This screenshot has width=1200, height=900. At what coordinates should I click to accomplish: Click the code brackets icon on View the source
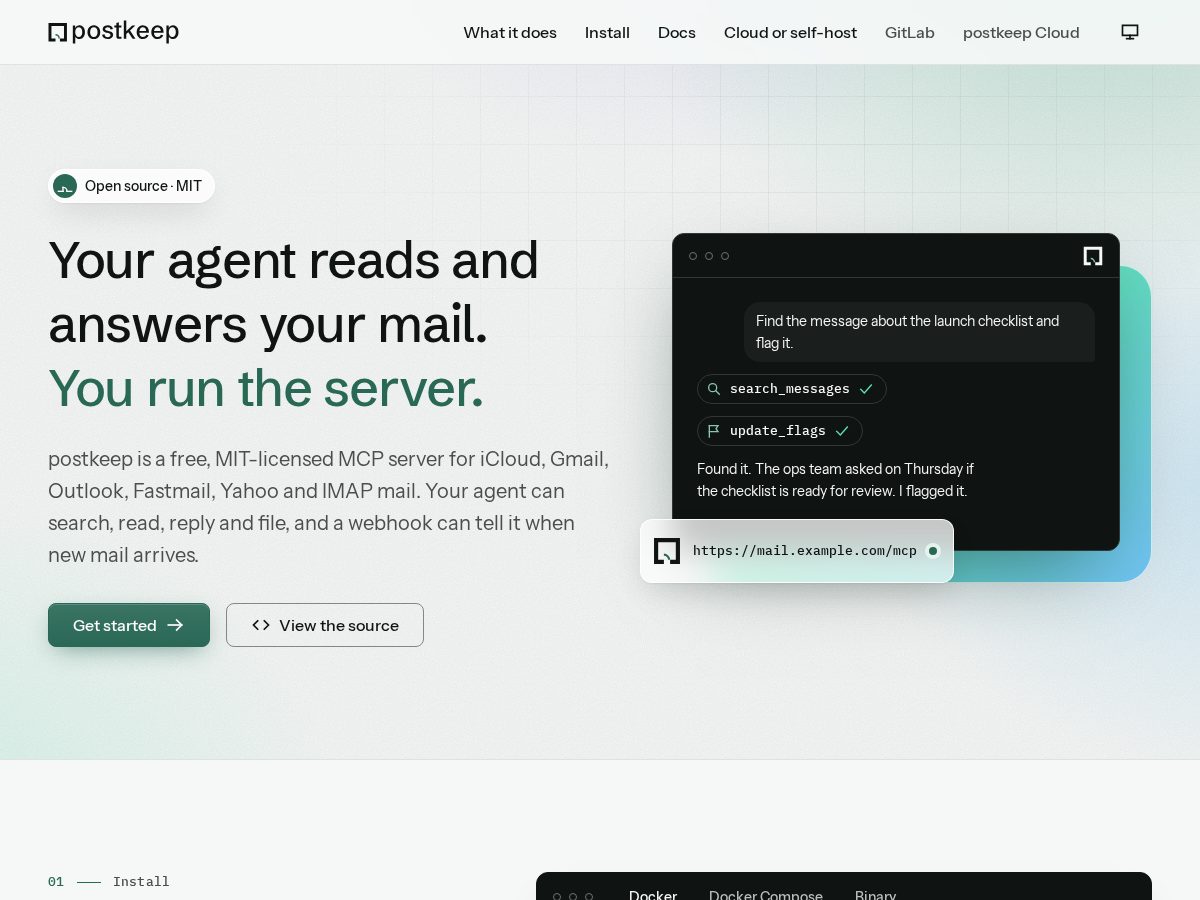pos(261,625)
